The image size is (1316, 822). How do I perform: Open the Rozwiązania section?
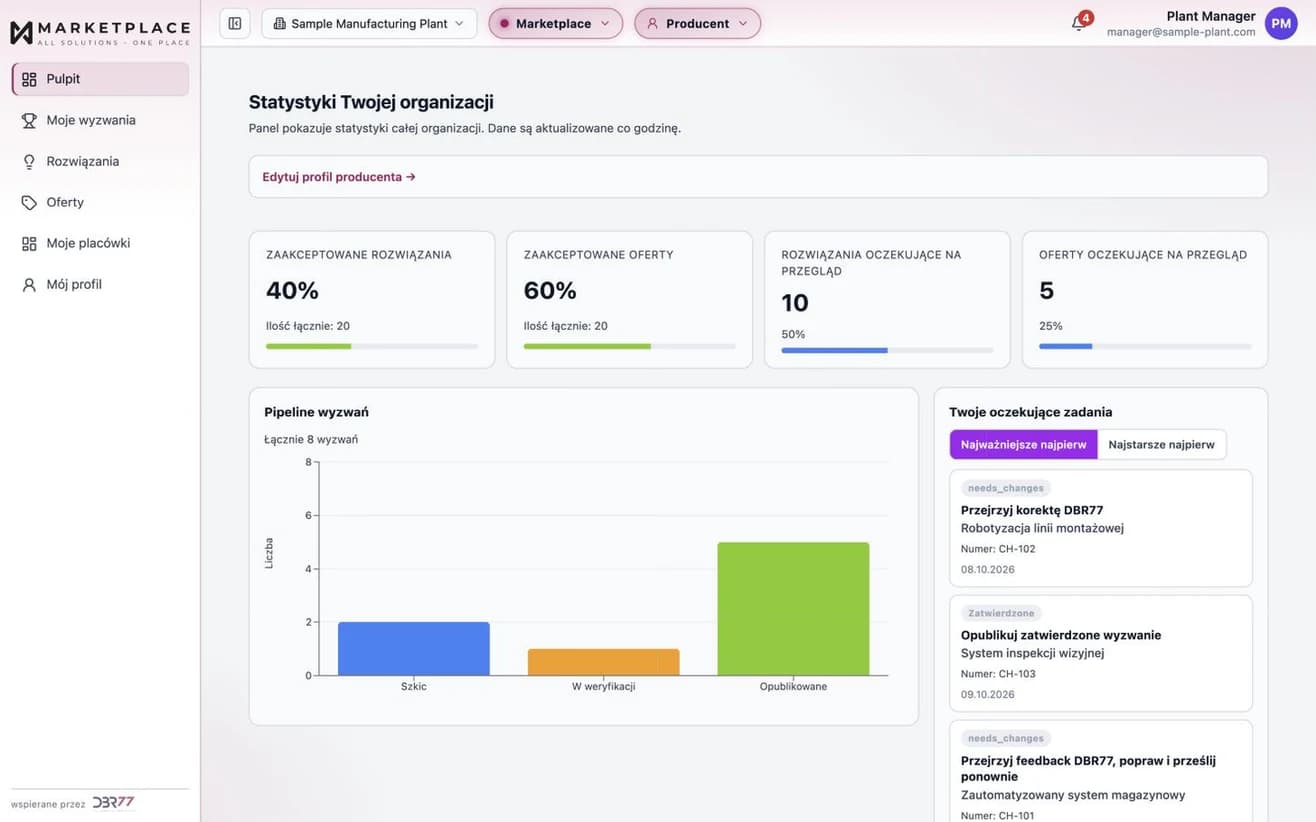click(100, 161)
